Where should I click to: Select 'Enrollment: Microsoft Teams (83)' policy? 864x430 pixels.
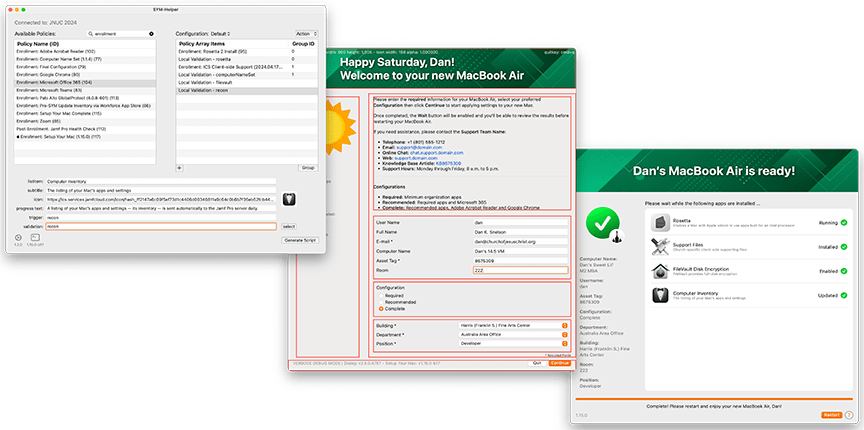[85, 90]
